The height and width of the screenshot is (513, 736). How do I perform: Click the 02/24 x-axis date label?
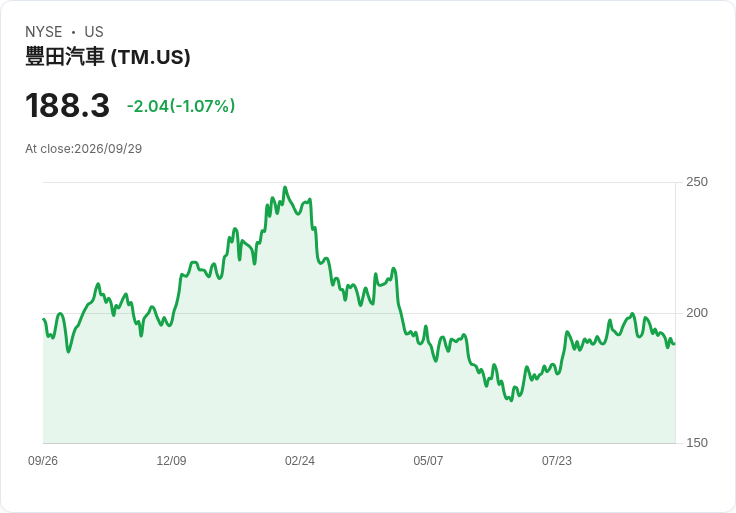coord(299,461)
